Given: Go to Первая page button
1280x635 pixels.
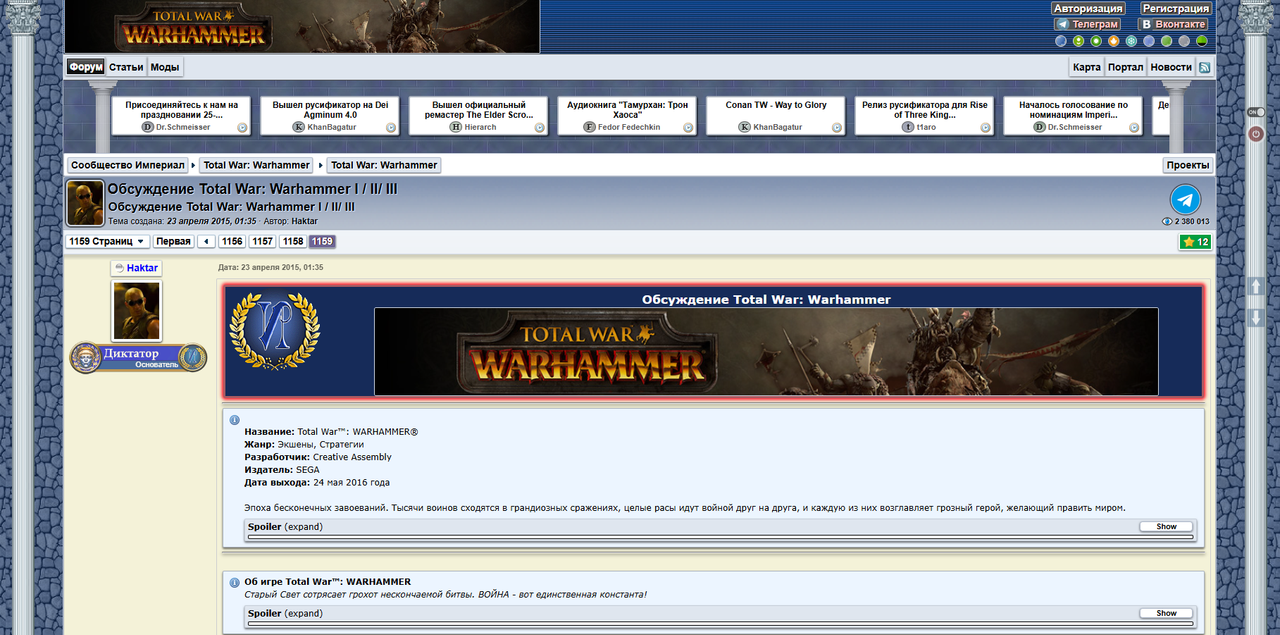Looking at the screenshot, I should pyautogui.click(x=174, y=242).
